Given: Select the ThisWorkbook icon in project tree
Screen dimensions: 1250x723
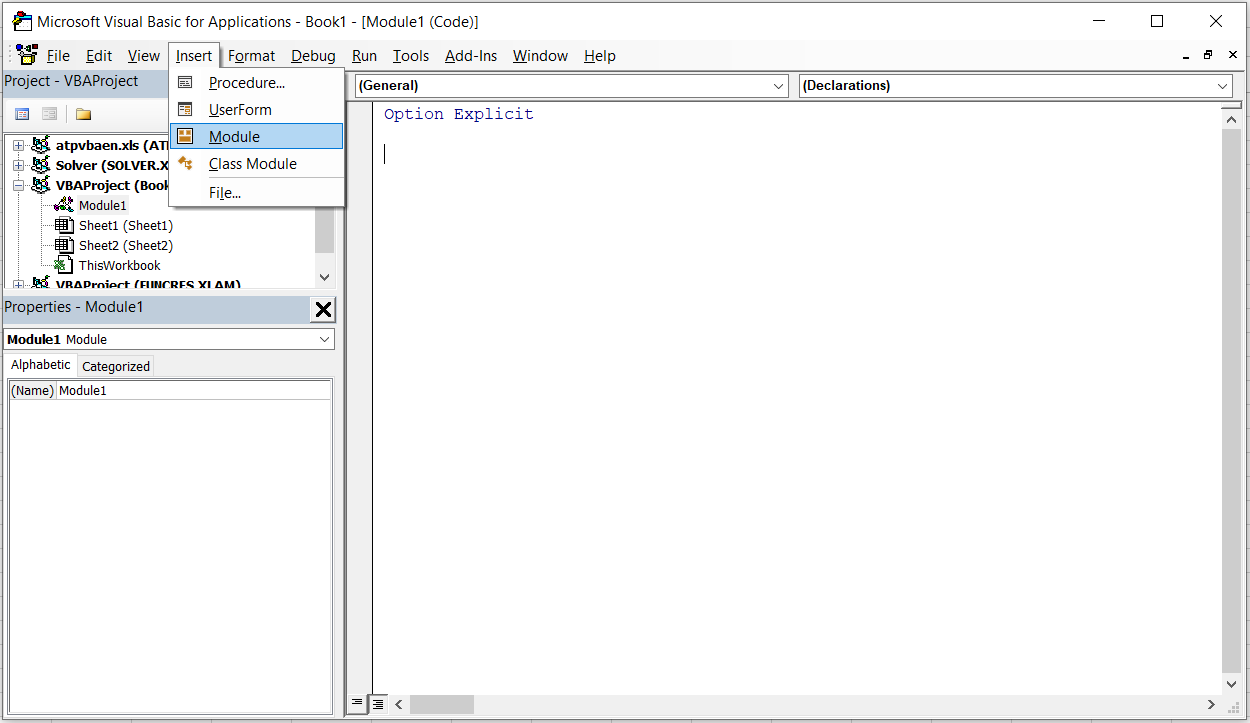Looking at the screenshot, I should 63,266.
